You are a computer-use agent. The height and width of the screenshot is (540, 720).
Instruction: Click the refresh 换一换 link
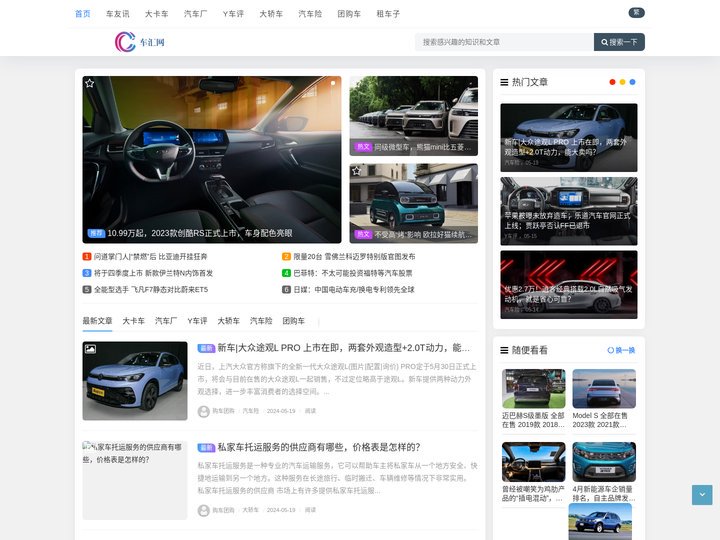(x=621, y=350)
